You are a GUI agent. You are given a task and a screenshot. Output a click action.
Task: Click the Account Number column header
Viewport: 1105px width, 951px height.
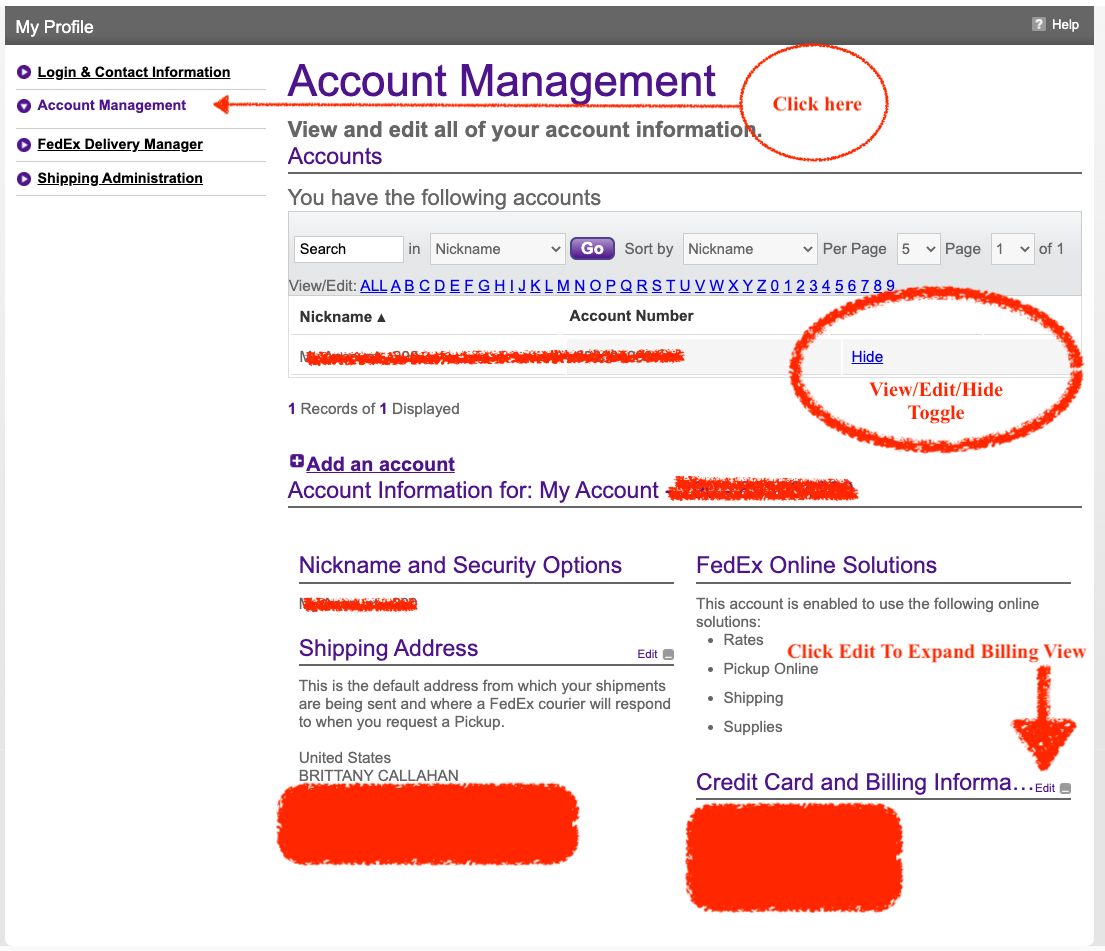[x=631, y=316]
